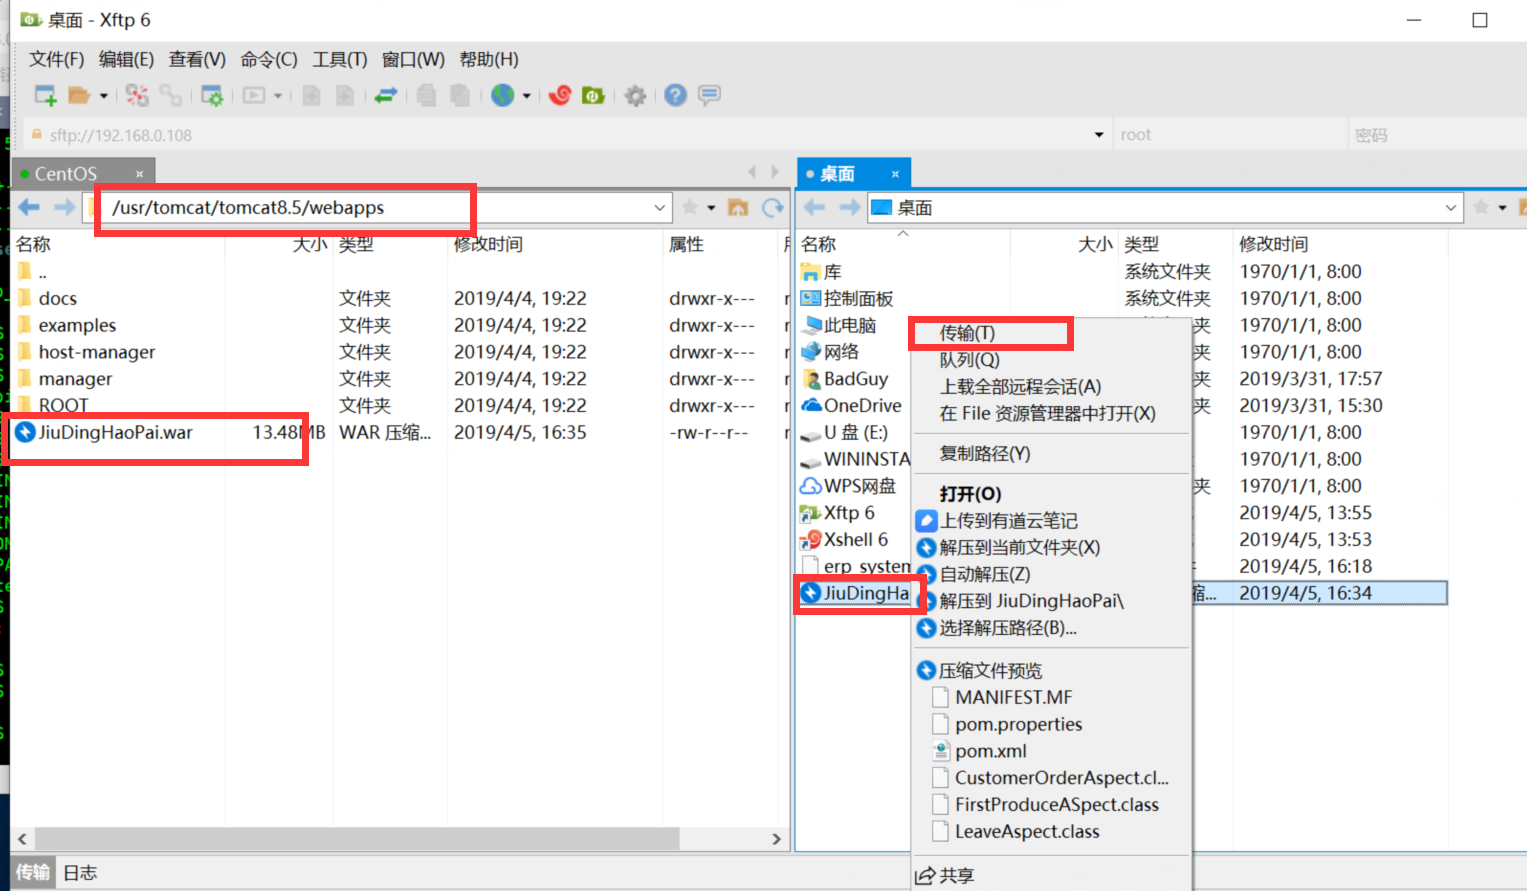Click the New Session toolbar icon

(x=46, y=96)
